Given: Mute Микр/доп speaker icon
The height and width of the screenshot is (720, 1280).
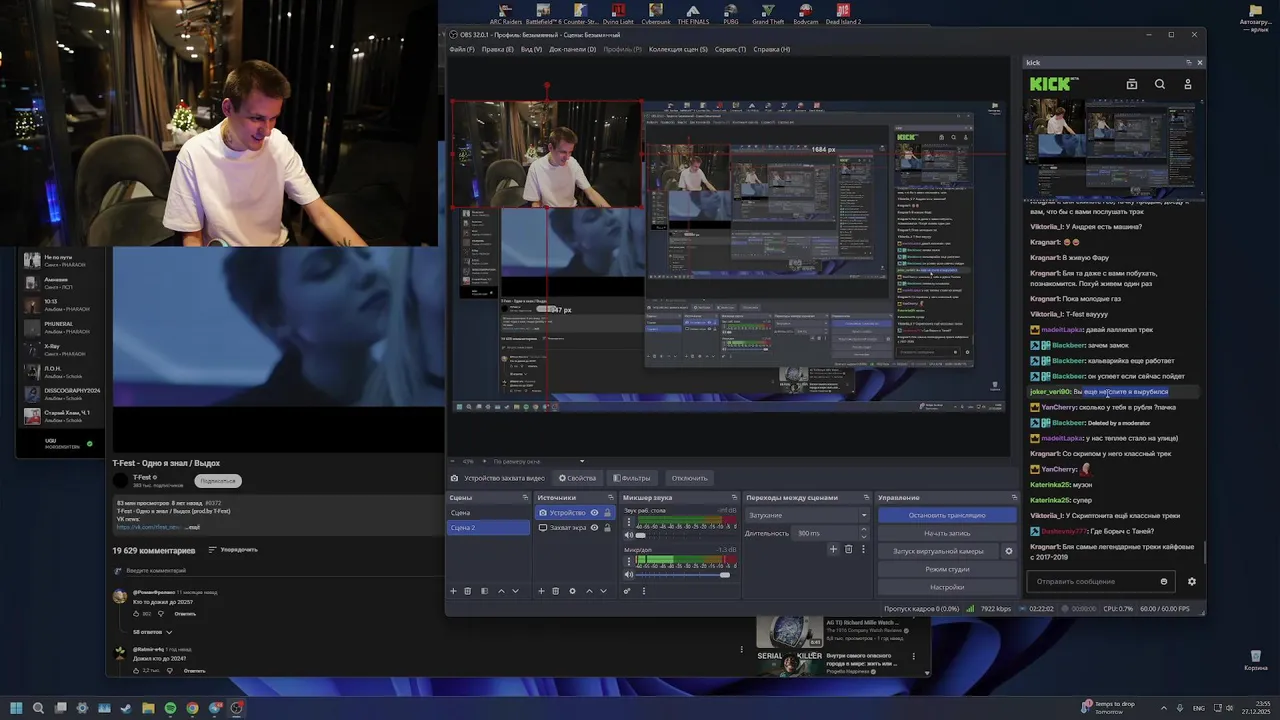Looking at the screenshot, I should tap(629, 574).
